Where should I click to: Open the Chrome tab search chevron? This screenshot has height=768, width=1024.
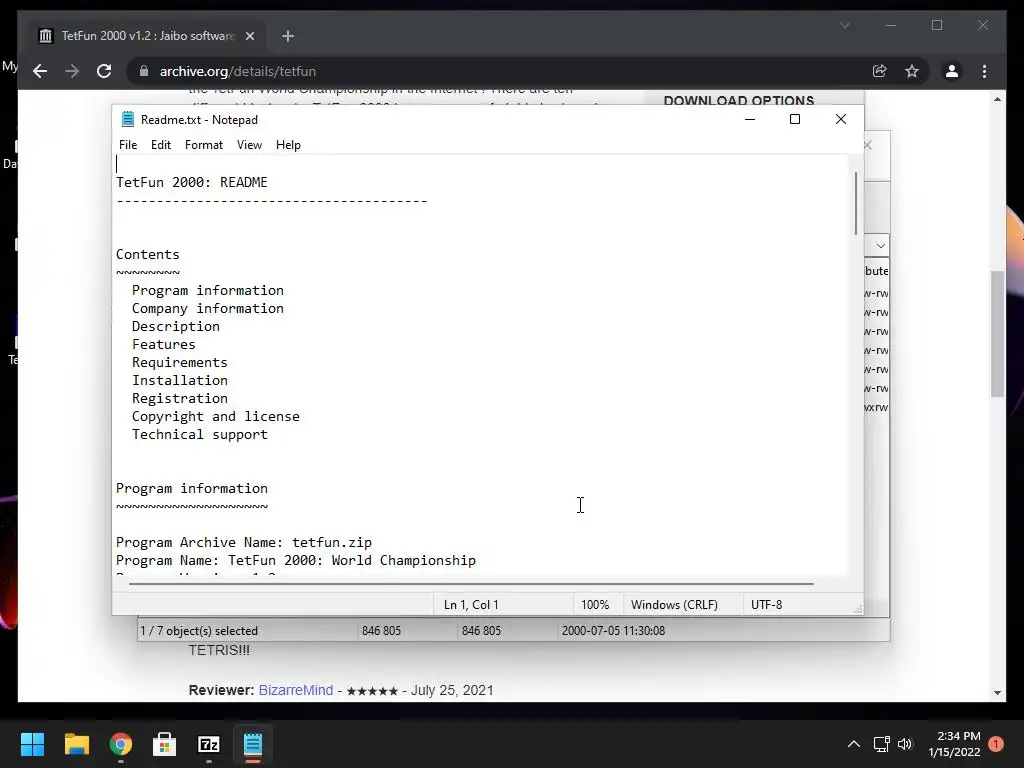coord(844,25)
